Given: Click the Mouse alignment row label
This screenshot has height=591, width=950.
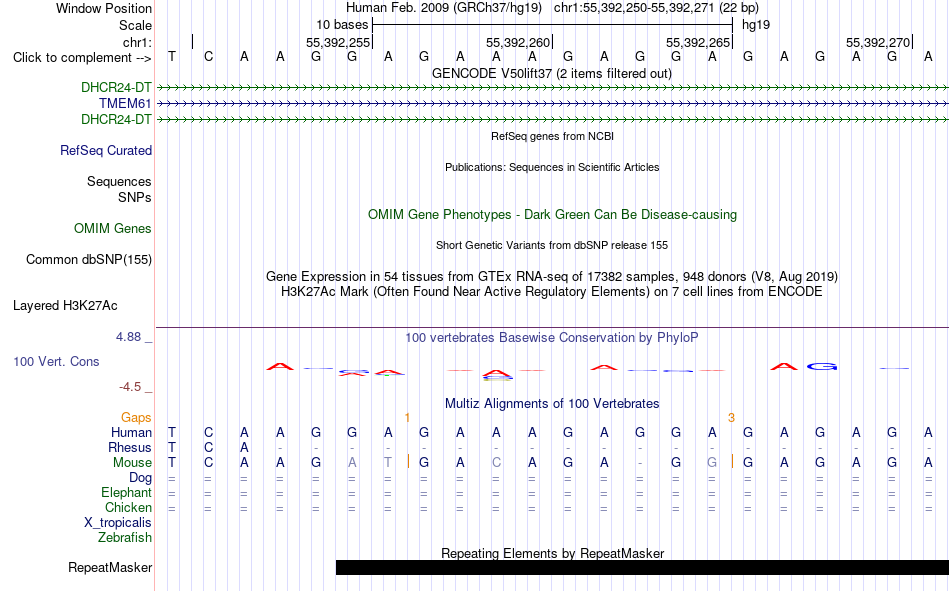Looking at the screenshot, I should pyautogui.click(x=132, y=462).
